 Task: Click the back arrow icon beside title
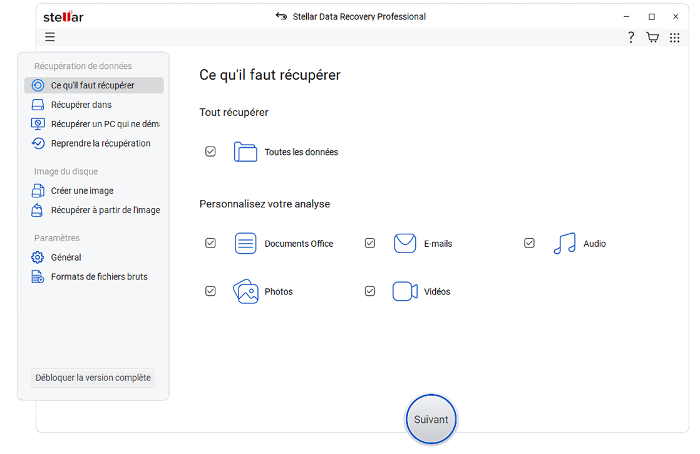[x=281, y=17]
